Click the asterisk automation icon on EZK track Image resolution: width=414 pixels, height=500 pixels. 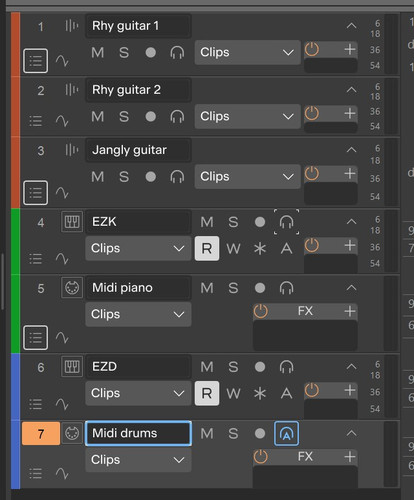point(260,248)
